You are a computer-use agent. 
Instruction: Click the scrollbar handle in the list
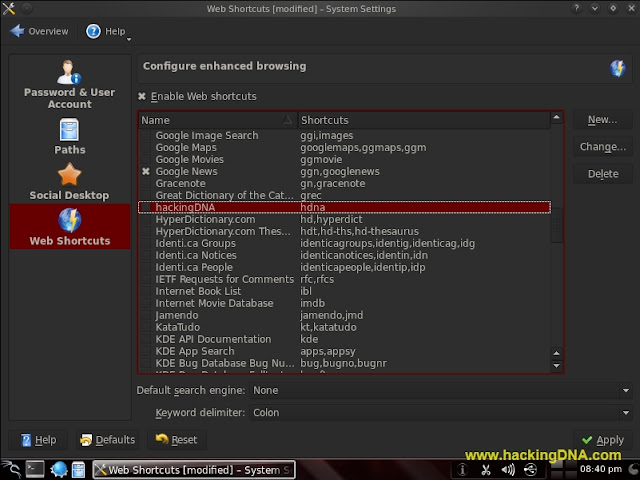click(x=556, y=225)
